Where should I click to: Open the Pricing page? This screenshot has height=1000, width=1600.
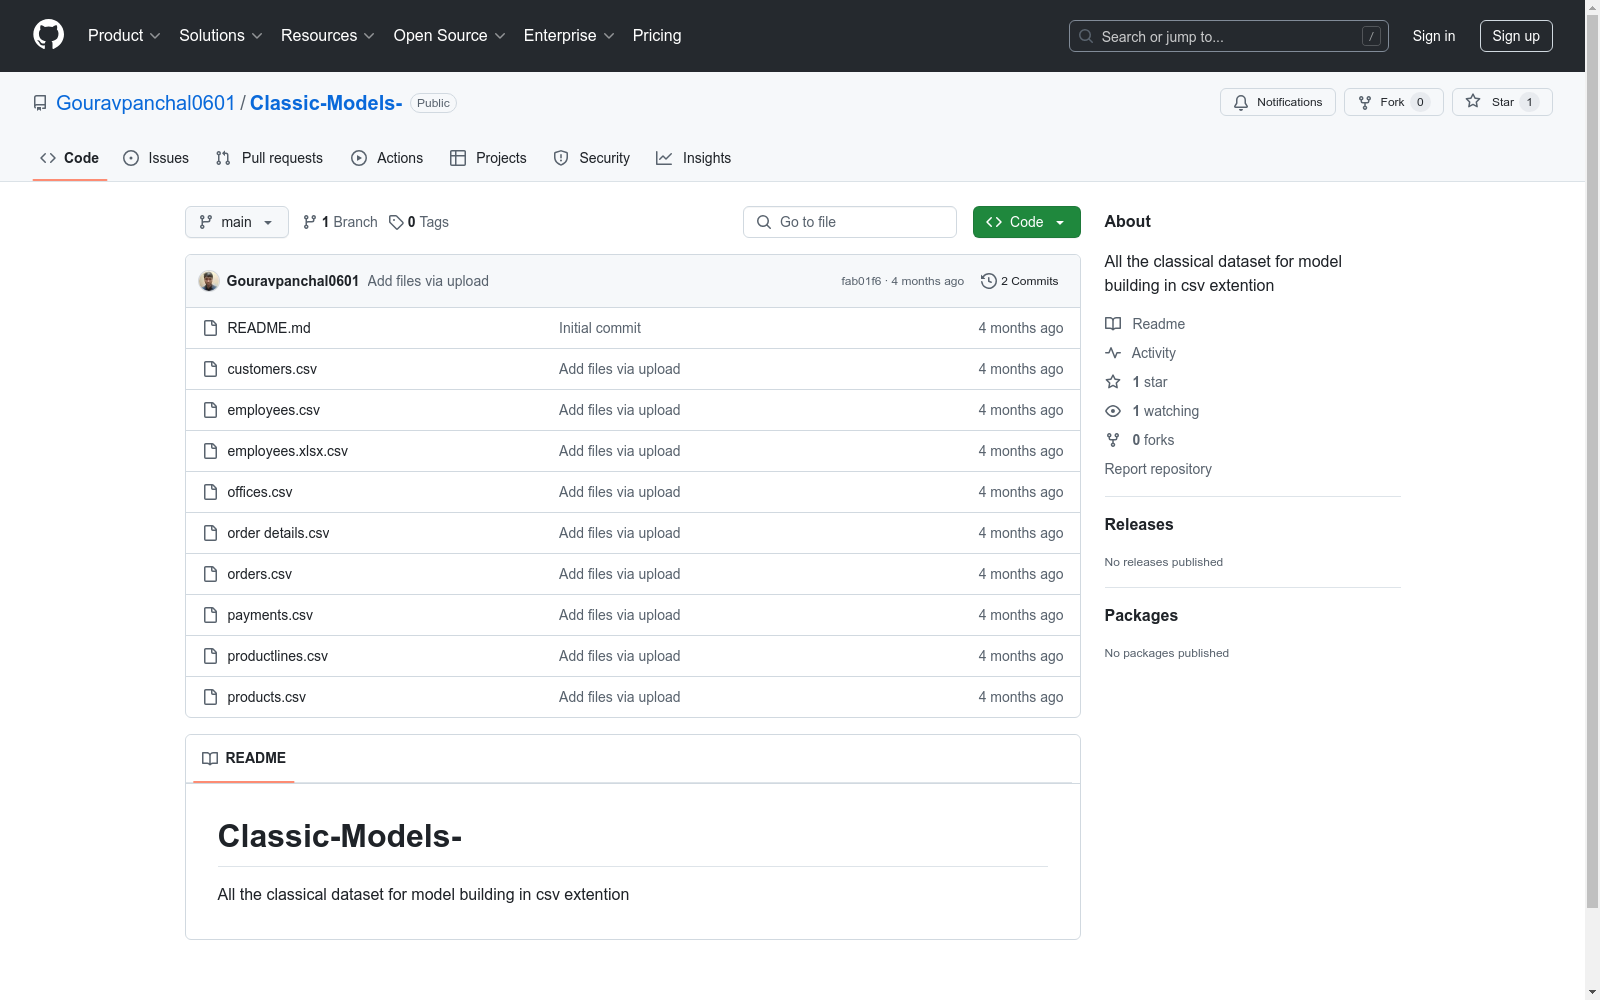(657, 35)
